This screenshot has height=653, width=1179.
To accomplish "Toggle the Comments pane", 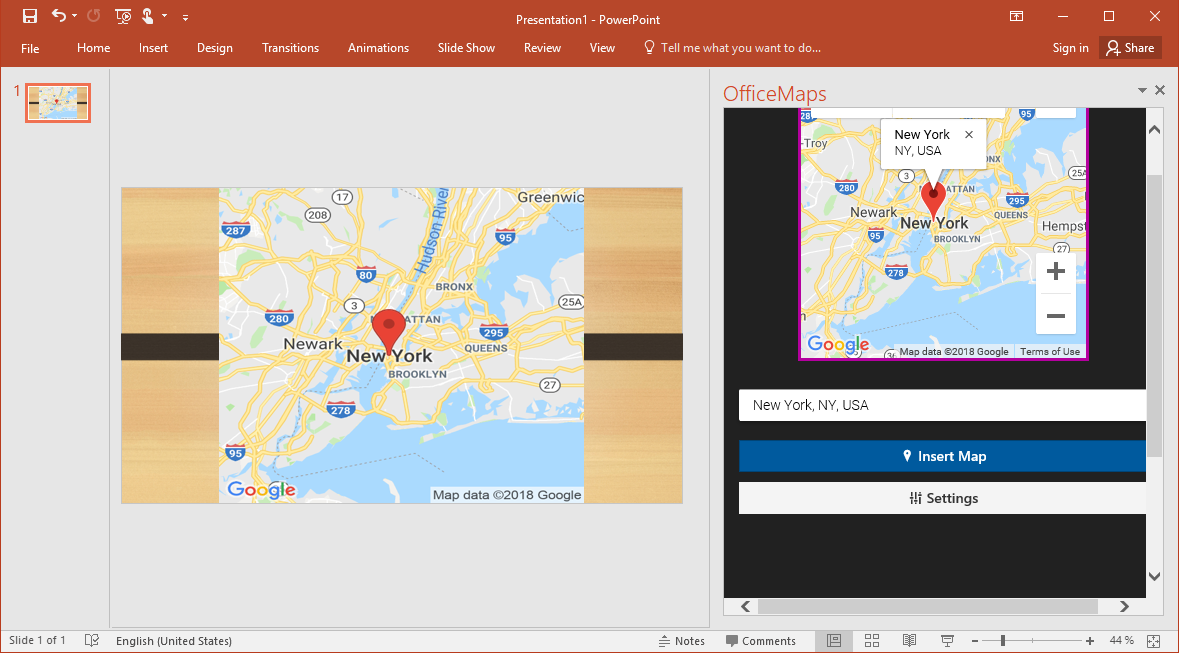I will [761, 641].
